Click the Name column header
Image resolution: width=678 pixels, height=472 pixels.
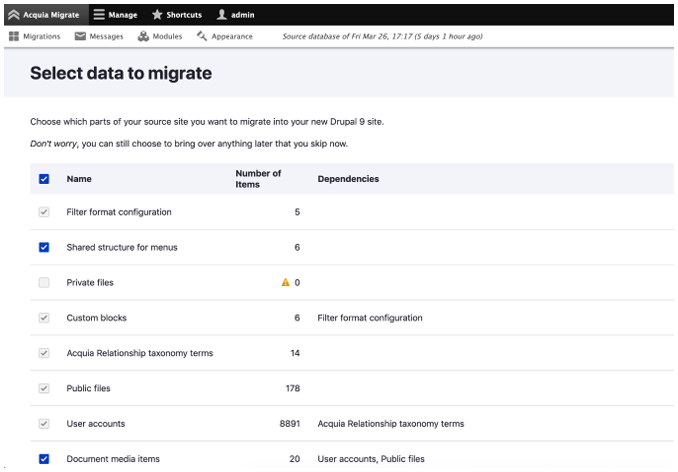pos(78,179)
